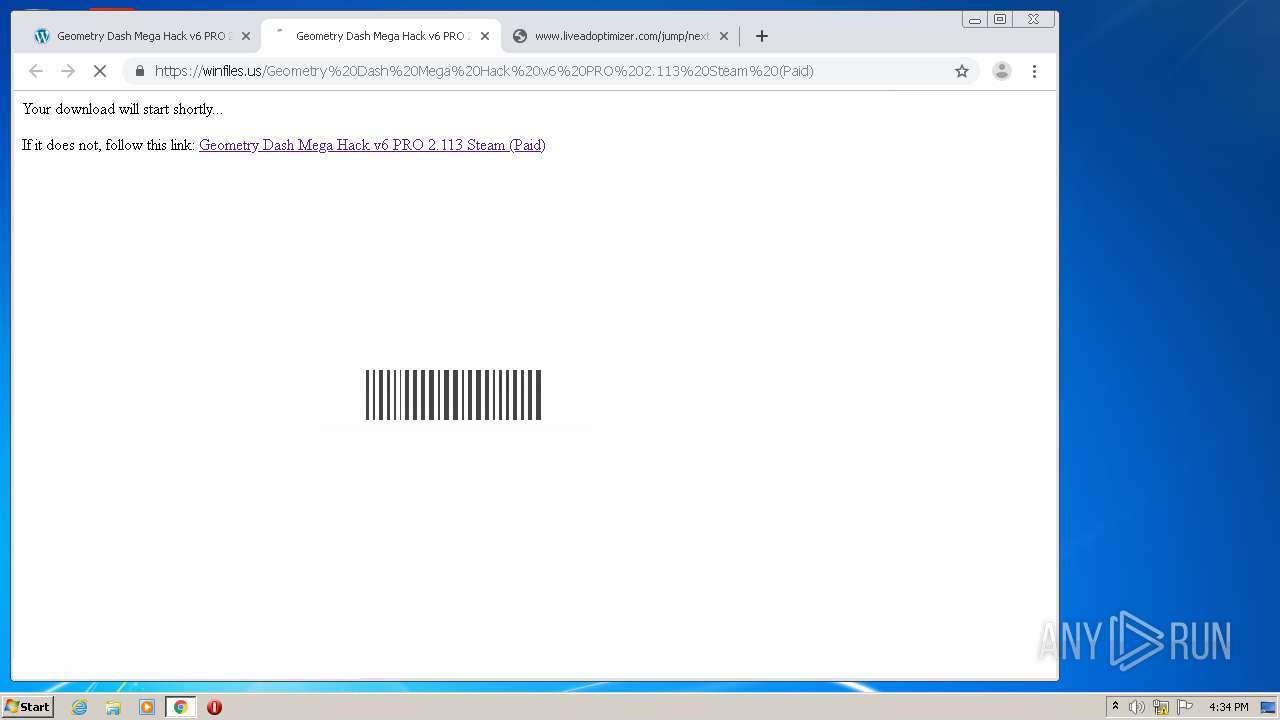Go back to previous page
1280x720 pixels.
point(36,71)
